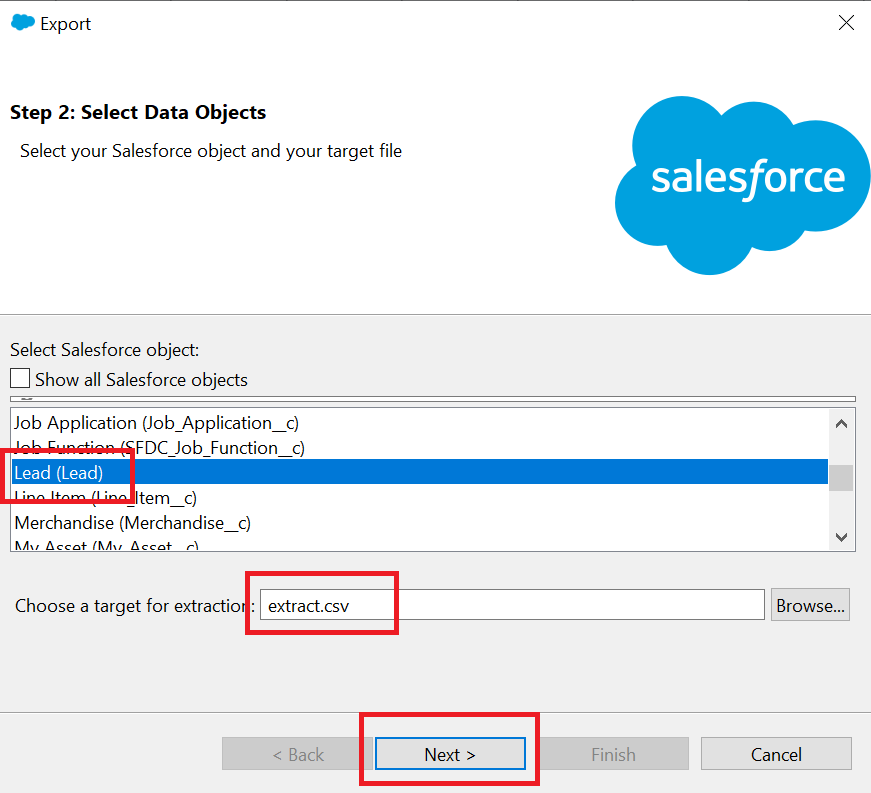Proceed with the Next > button
Viewport: 871px width, 793px height.
click(450, 754)
